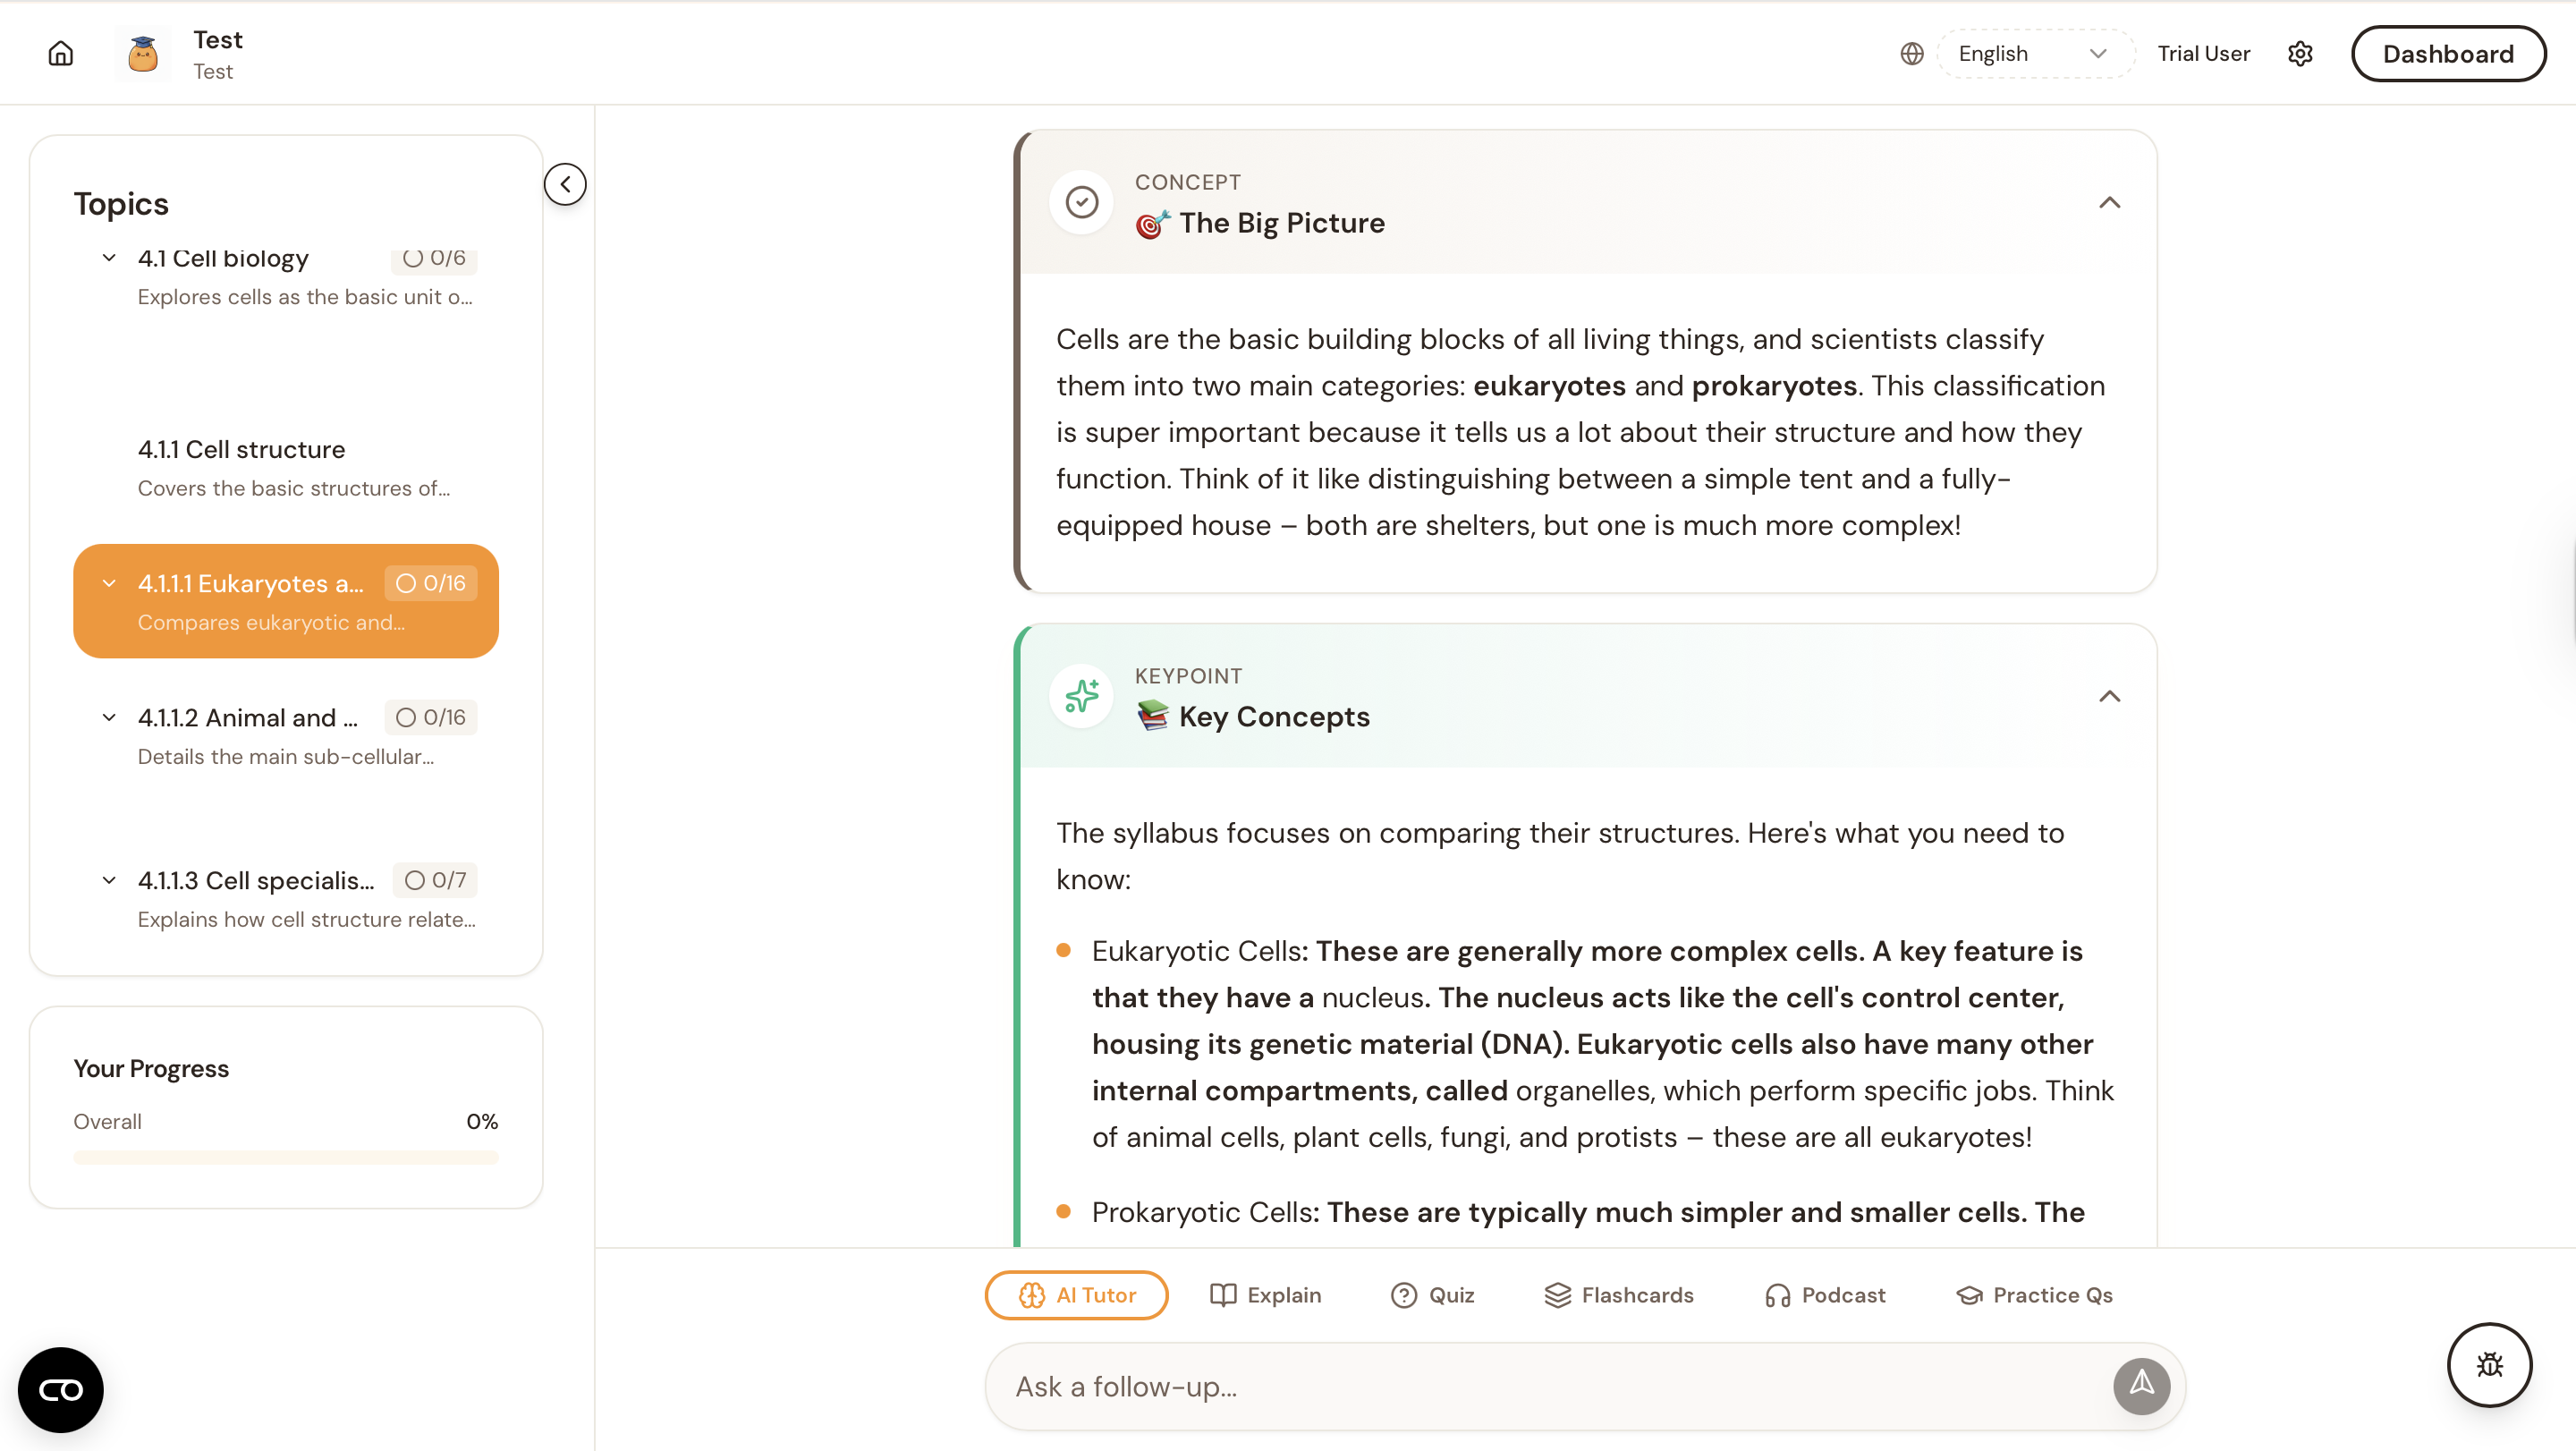Image resolution: width=2576 pixels, height=1451 pixels.
Task: Click the globe language icon
Action: [x=1911, y=54]
